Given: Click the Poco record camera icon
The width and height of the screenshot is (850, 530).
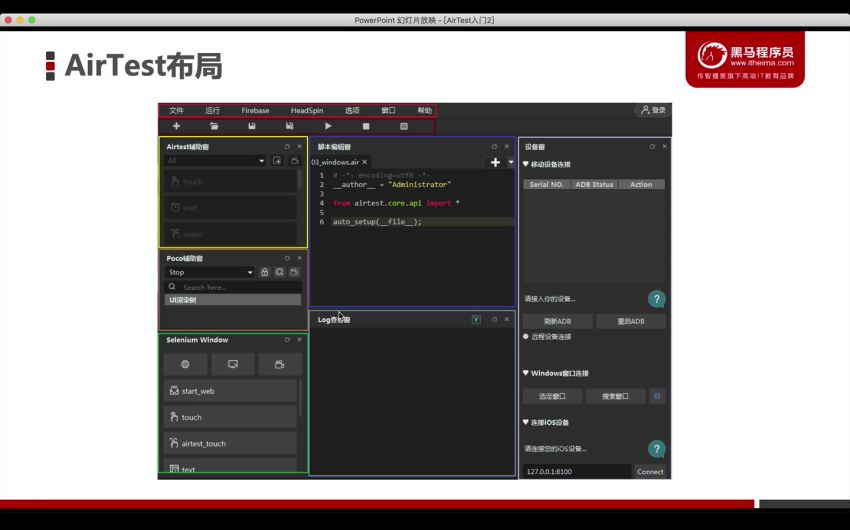Looking at the screenshot, I should pos(294,272).
